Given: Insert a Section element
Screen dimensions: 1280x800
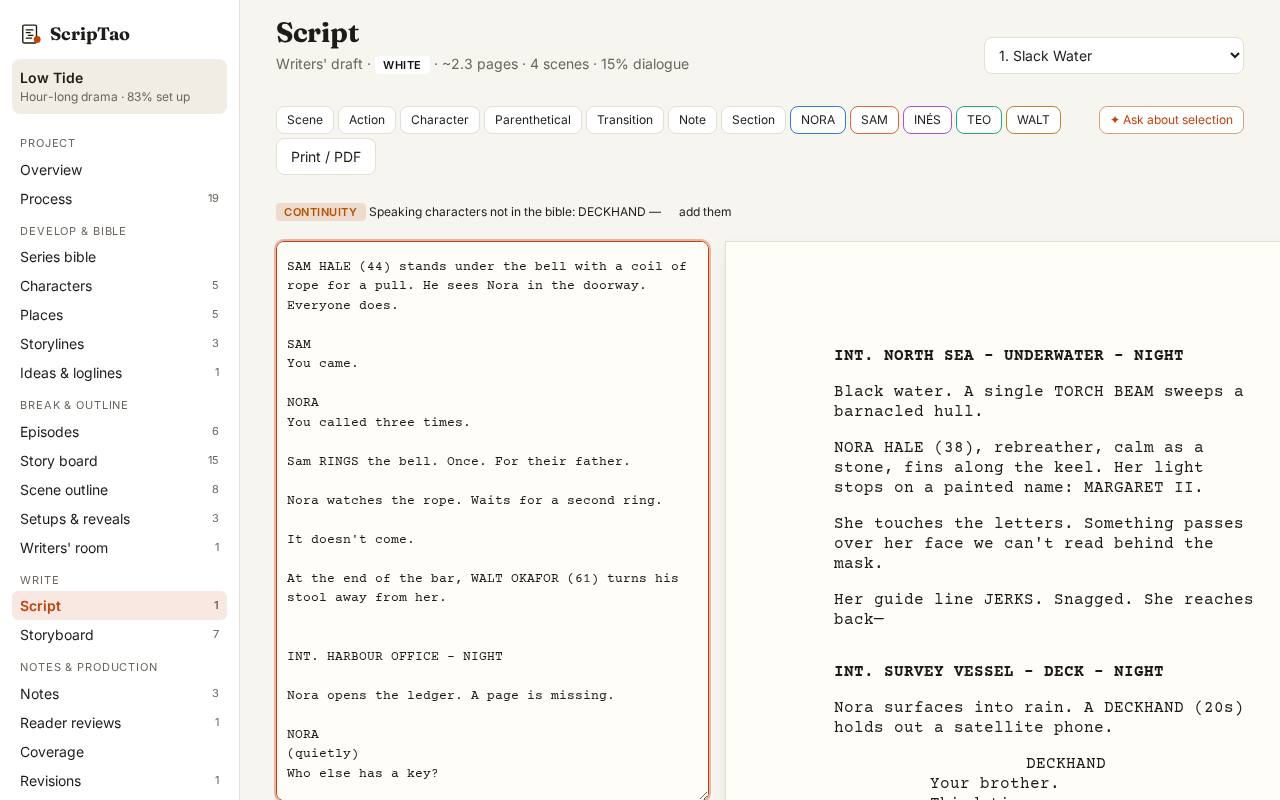Looking at the screenshot, I should (x=753, y=120).
